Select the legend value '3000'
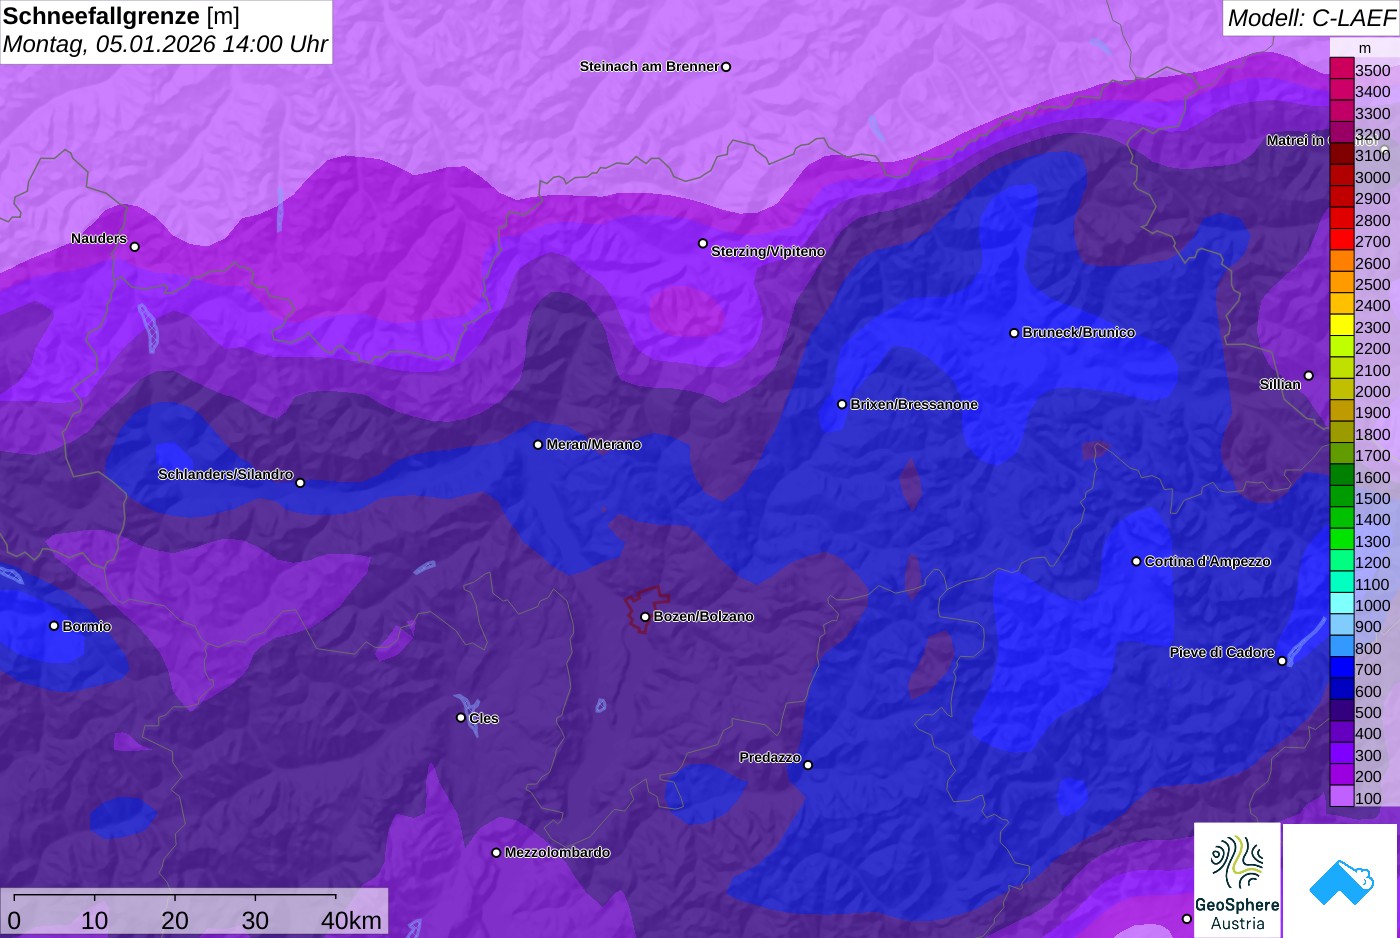 pos(1372,177)
